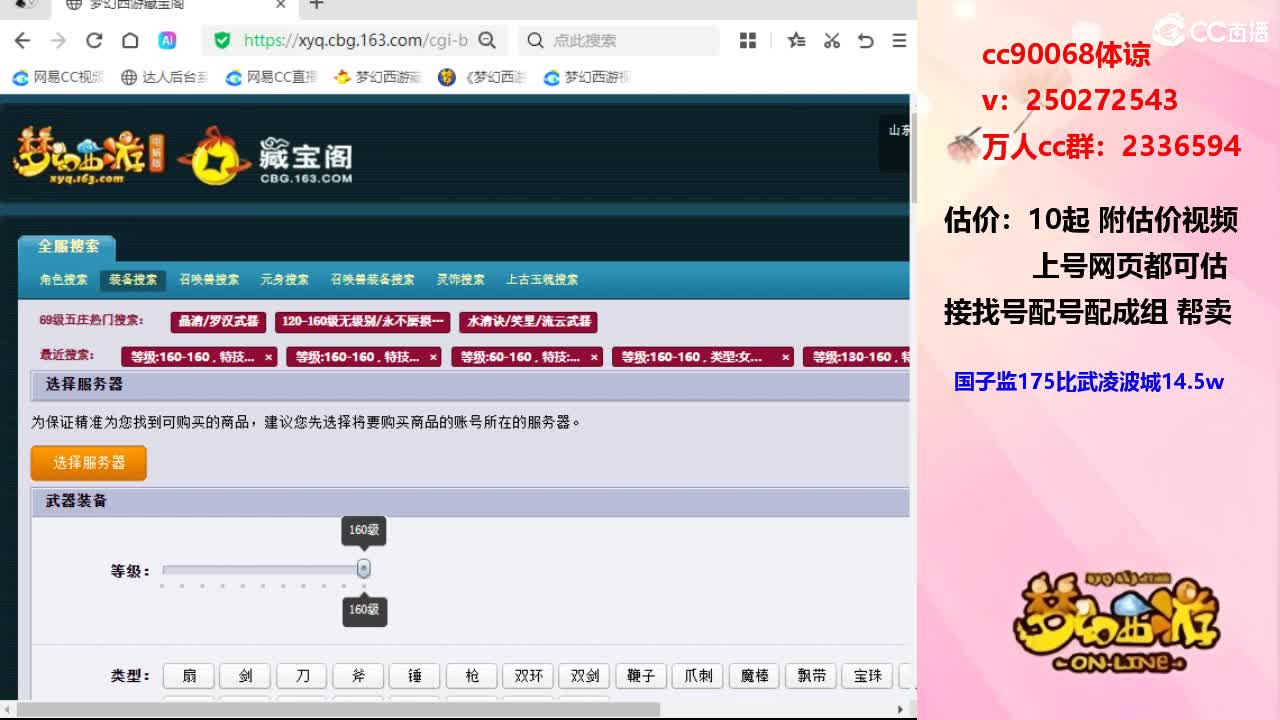Click the undo closed tab arrow icon

[x=866, y=40]
